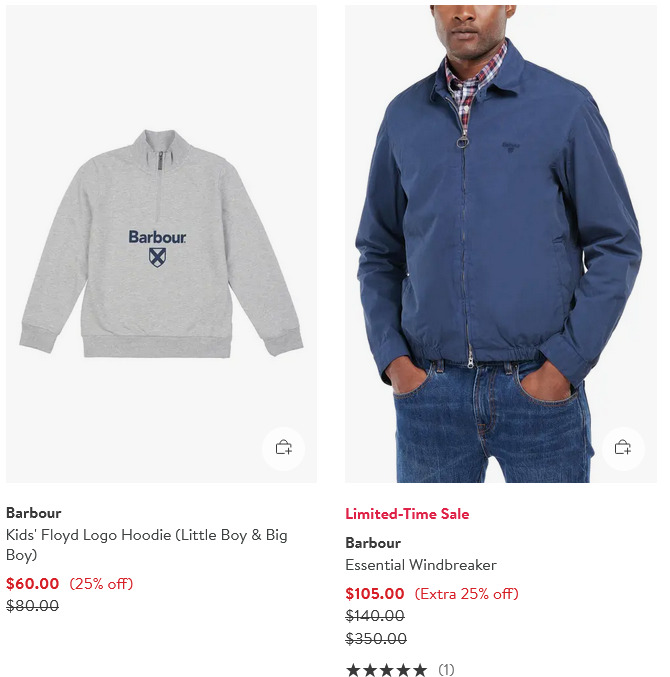670x677 pixels.
Task: Open the navy windbreaker model photo
Action: 501,244
